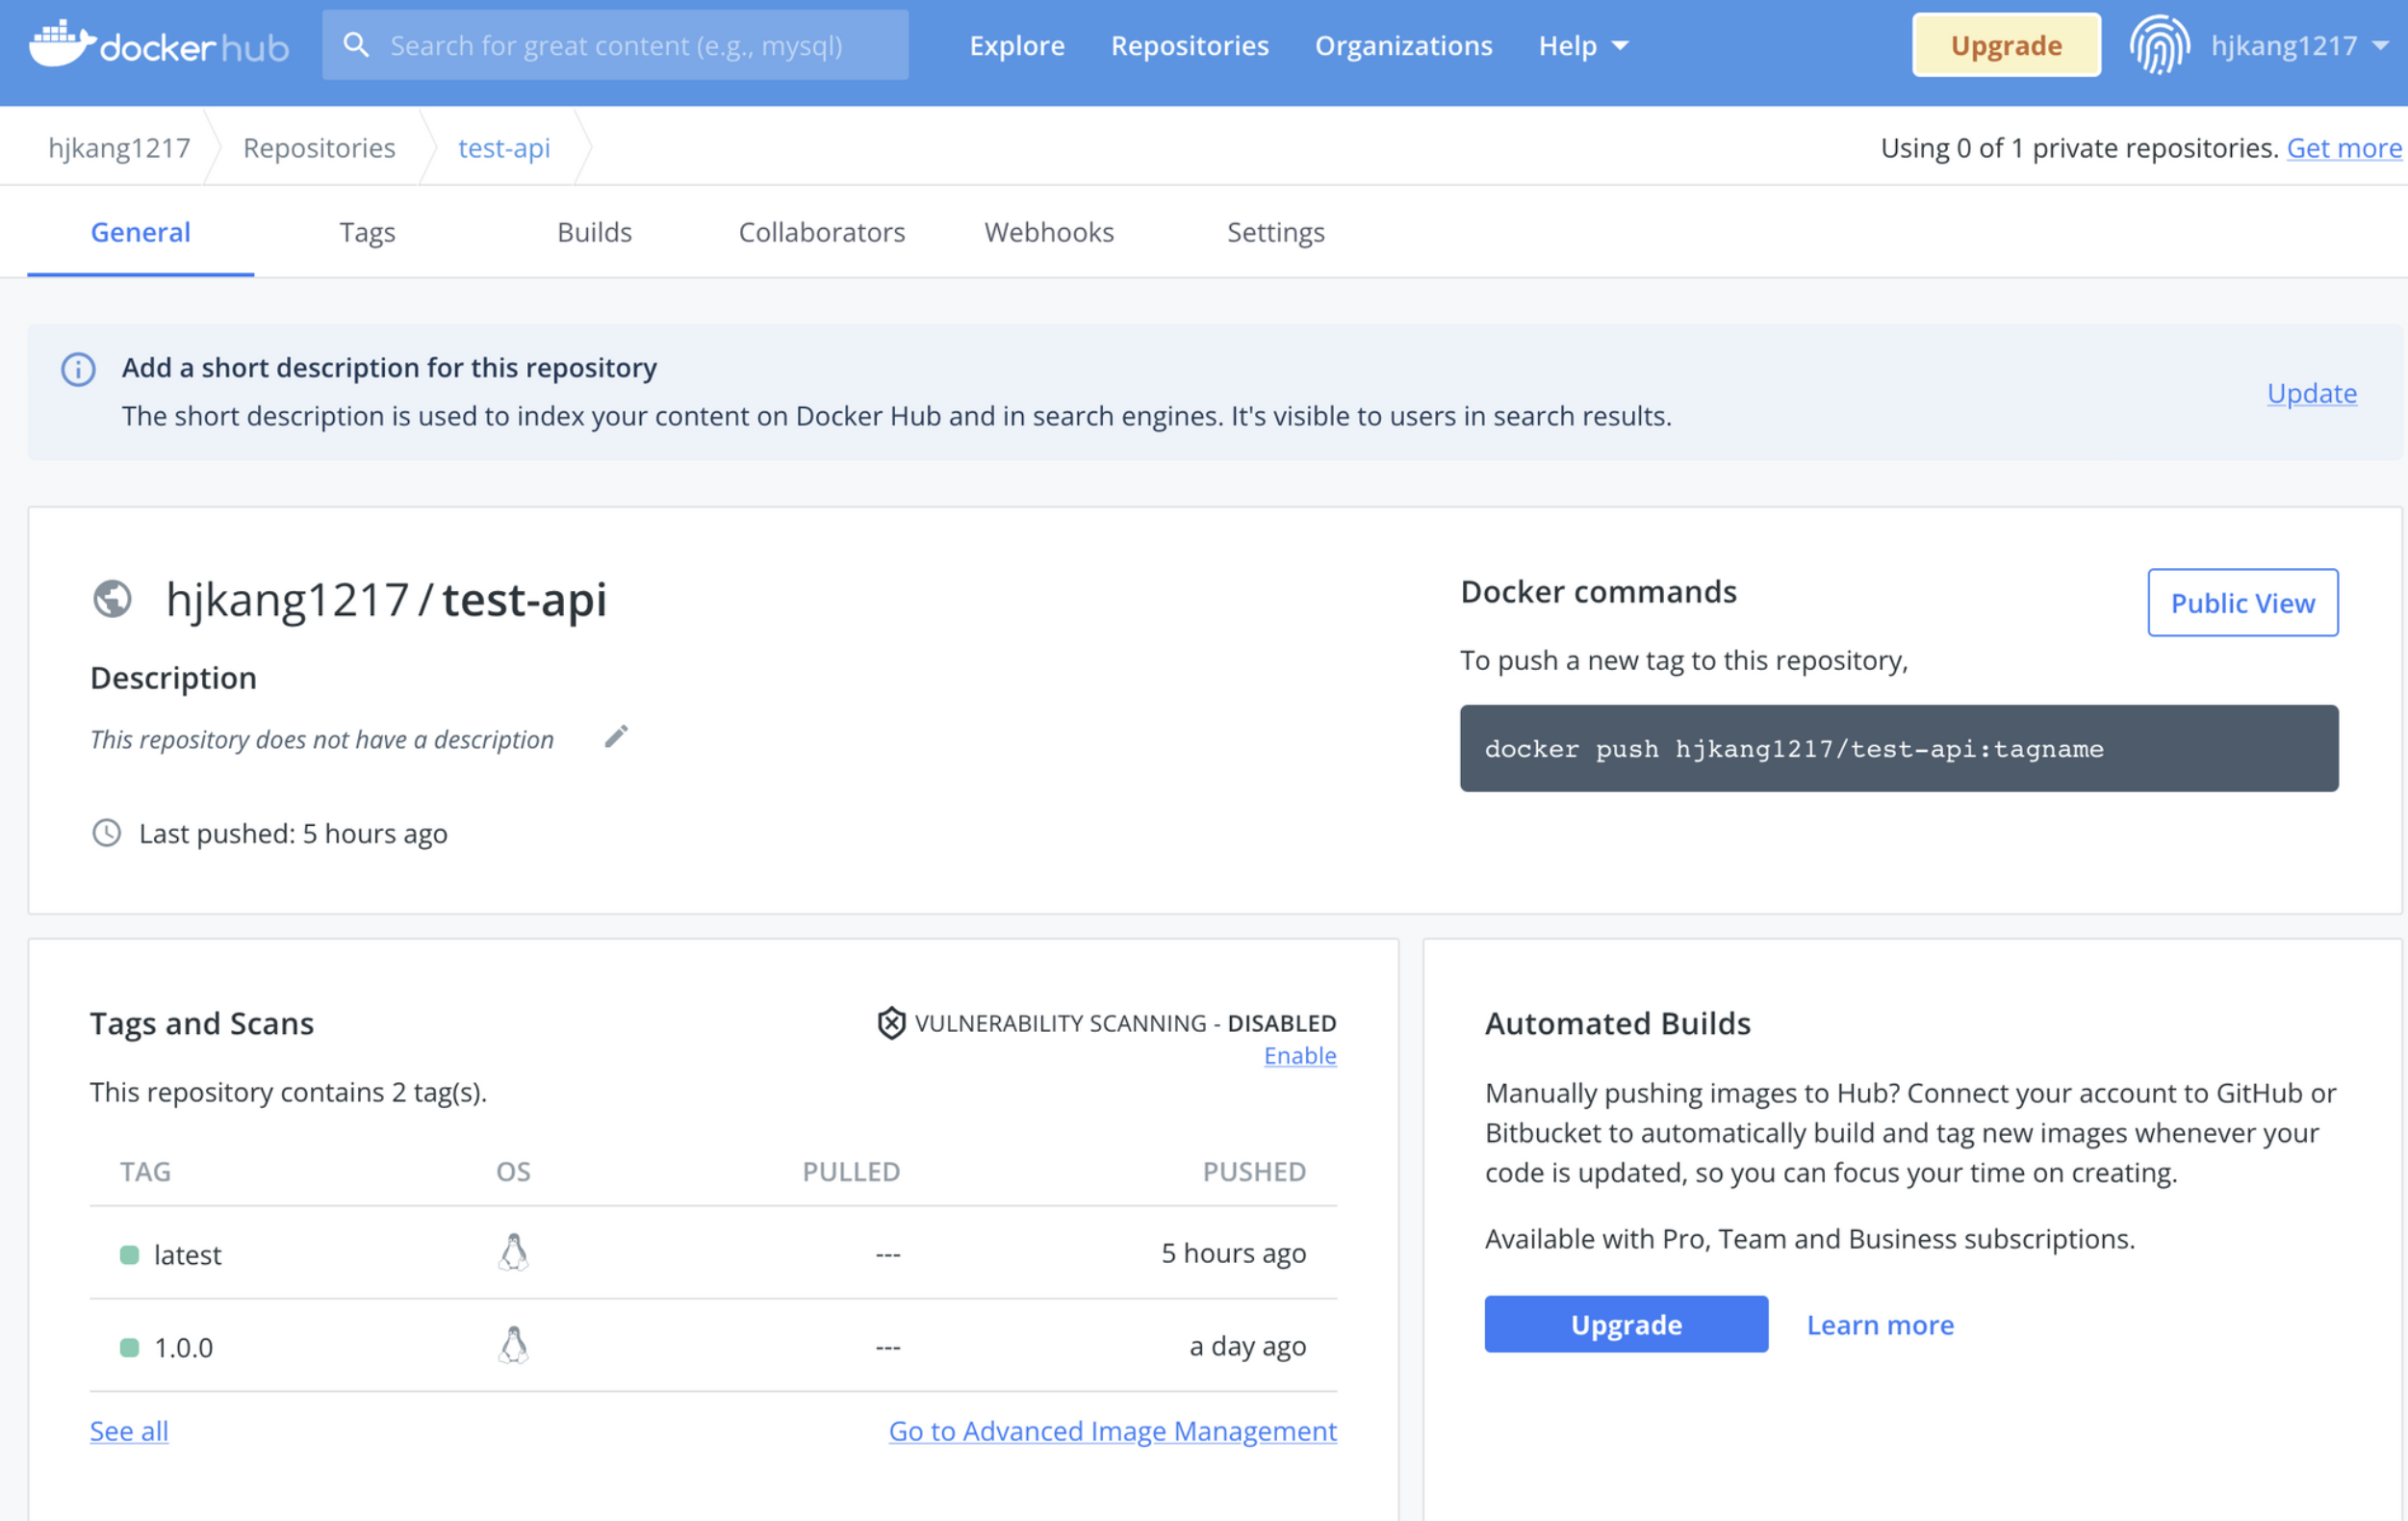Click the globe public repository icon

tap(112, 600)
